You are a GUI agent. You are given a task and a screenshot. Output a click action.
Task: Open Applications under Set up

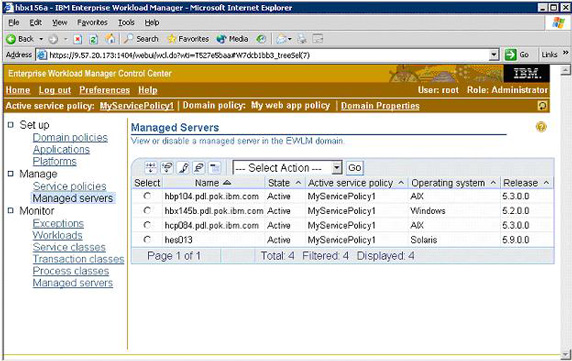61,150
